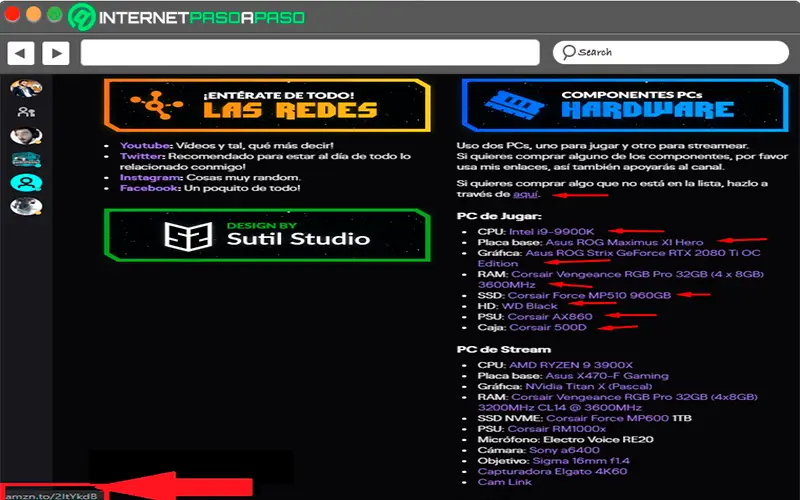Viewport: 800px width, 500px height.
Task: Select 'Micrófono: Electro Voice RE20' text
Action: coord(565,440)
